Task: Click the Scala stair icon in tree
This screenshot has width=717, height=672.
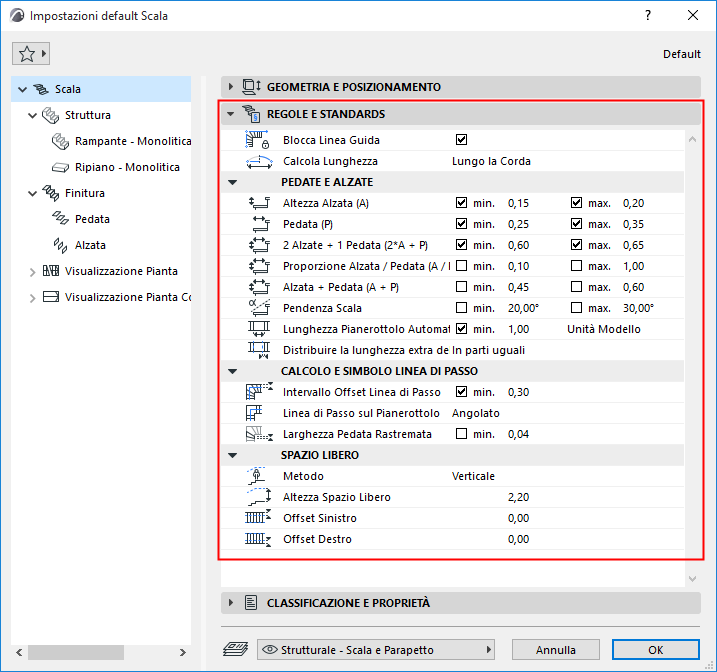Action: point(41,89)
